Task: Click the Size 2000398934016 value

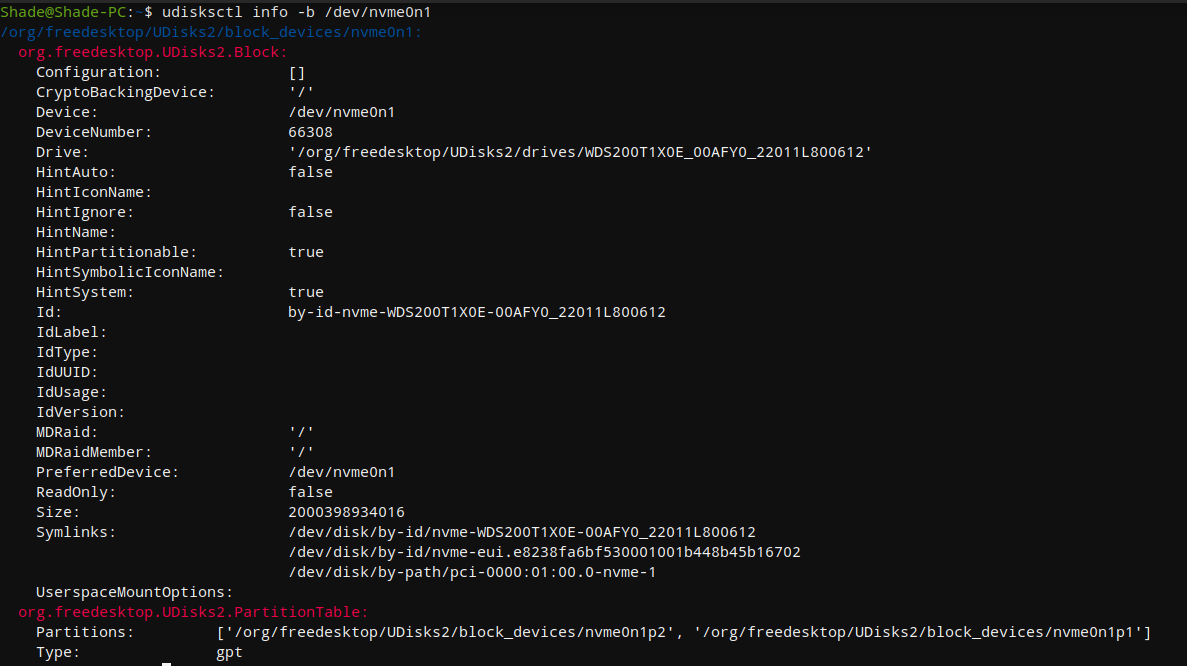Action: coord(345,511)
